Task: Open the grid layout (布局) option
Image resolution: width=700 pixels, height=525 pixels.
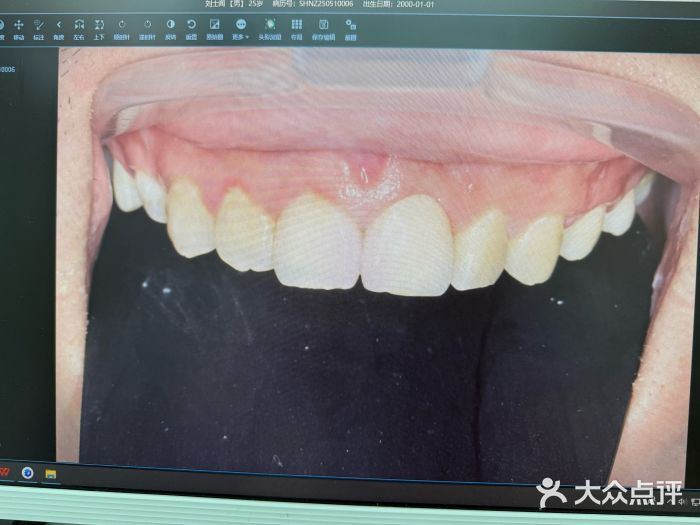Action: coord(297,29)
